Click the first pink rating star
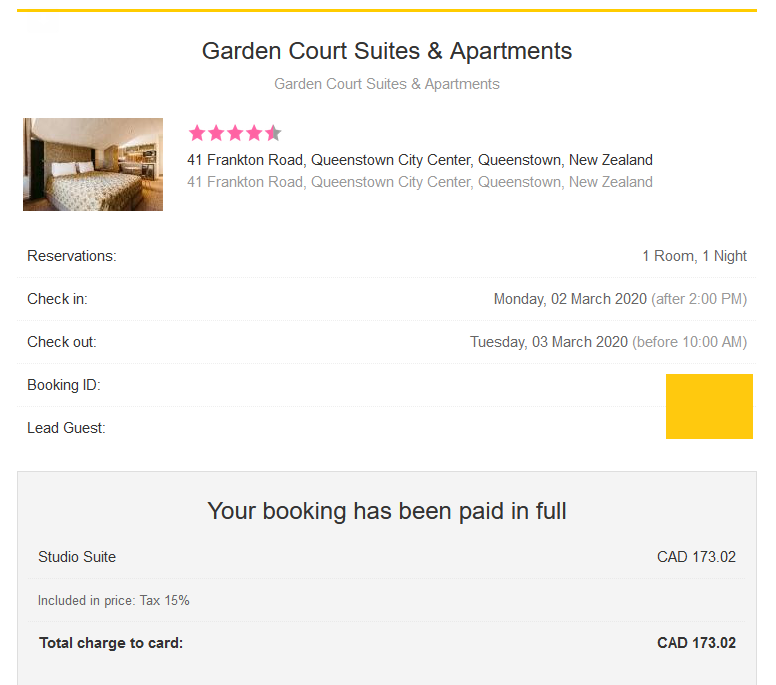 [197, 133]
